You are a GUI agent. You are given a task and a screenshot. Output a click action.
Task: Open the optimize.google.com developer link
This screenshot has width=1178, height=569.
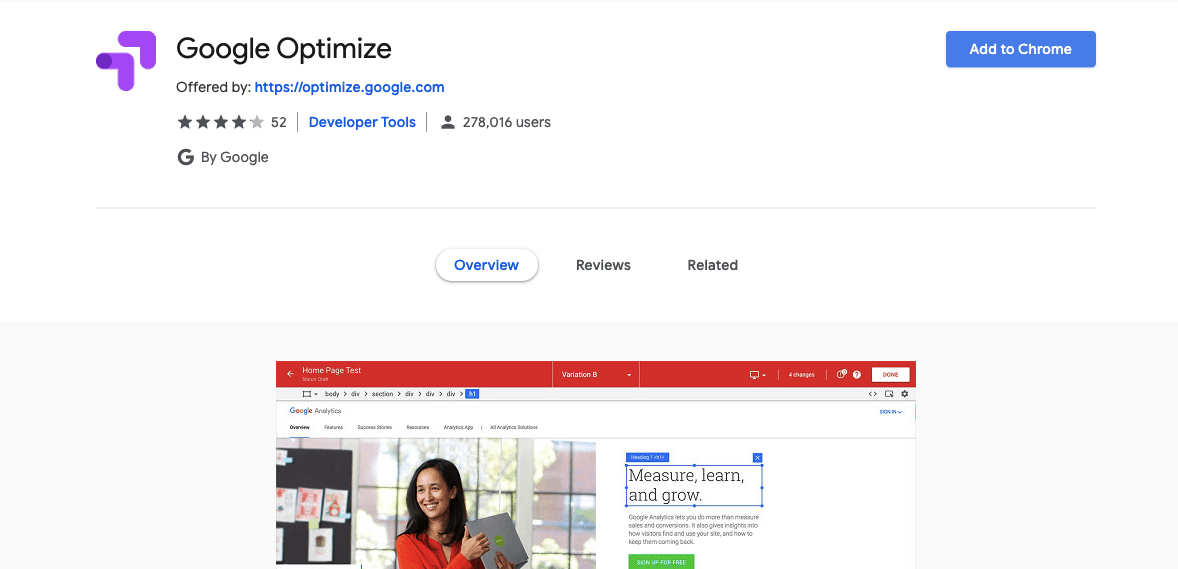(349, 87)
